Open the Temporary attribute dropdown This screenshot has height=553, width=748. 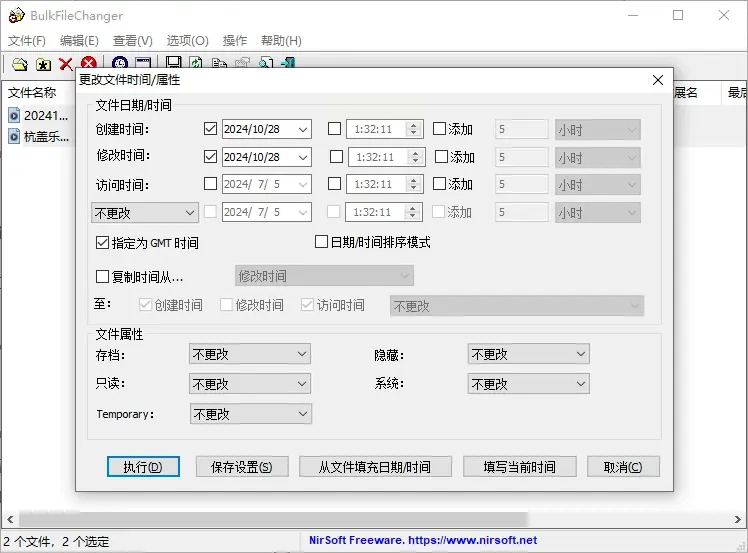(x=250, y=414)
